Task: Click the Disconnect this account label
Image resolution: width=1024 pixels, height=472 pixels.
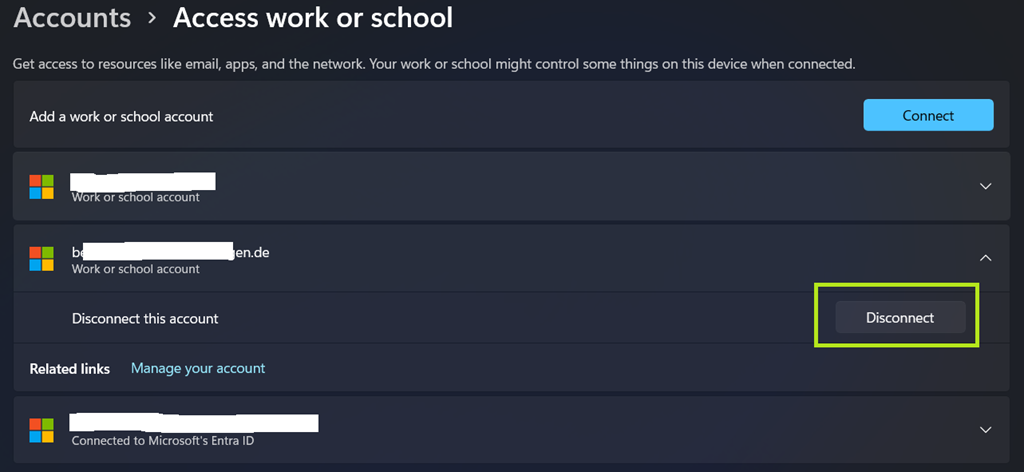Action: pos(145,318)
